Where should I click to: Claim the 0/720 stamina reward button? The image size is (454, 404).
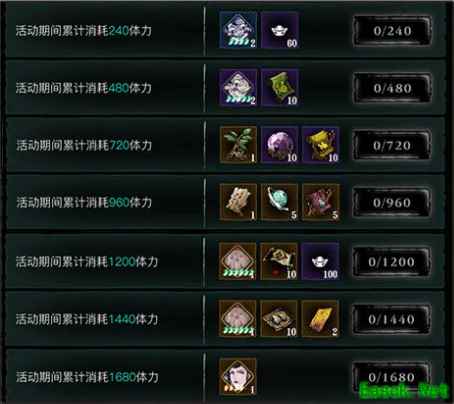click(392, 145)
